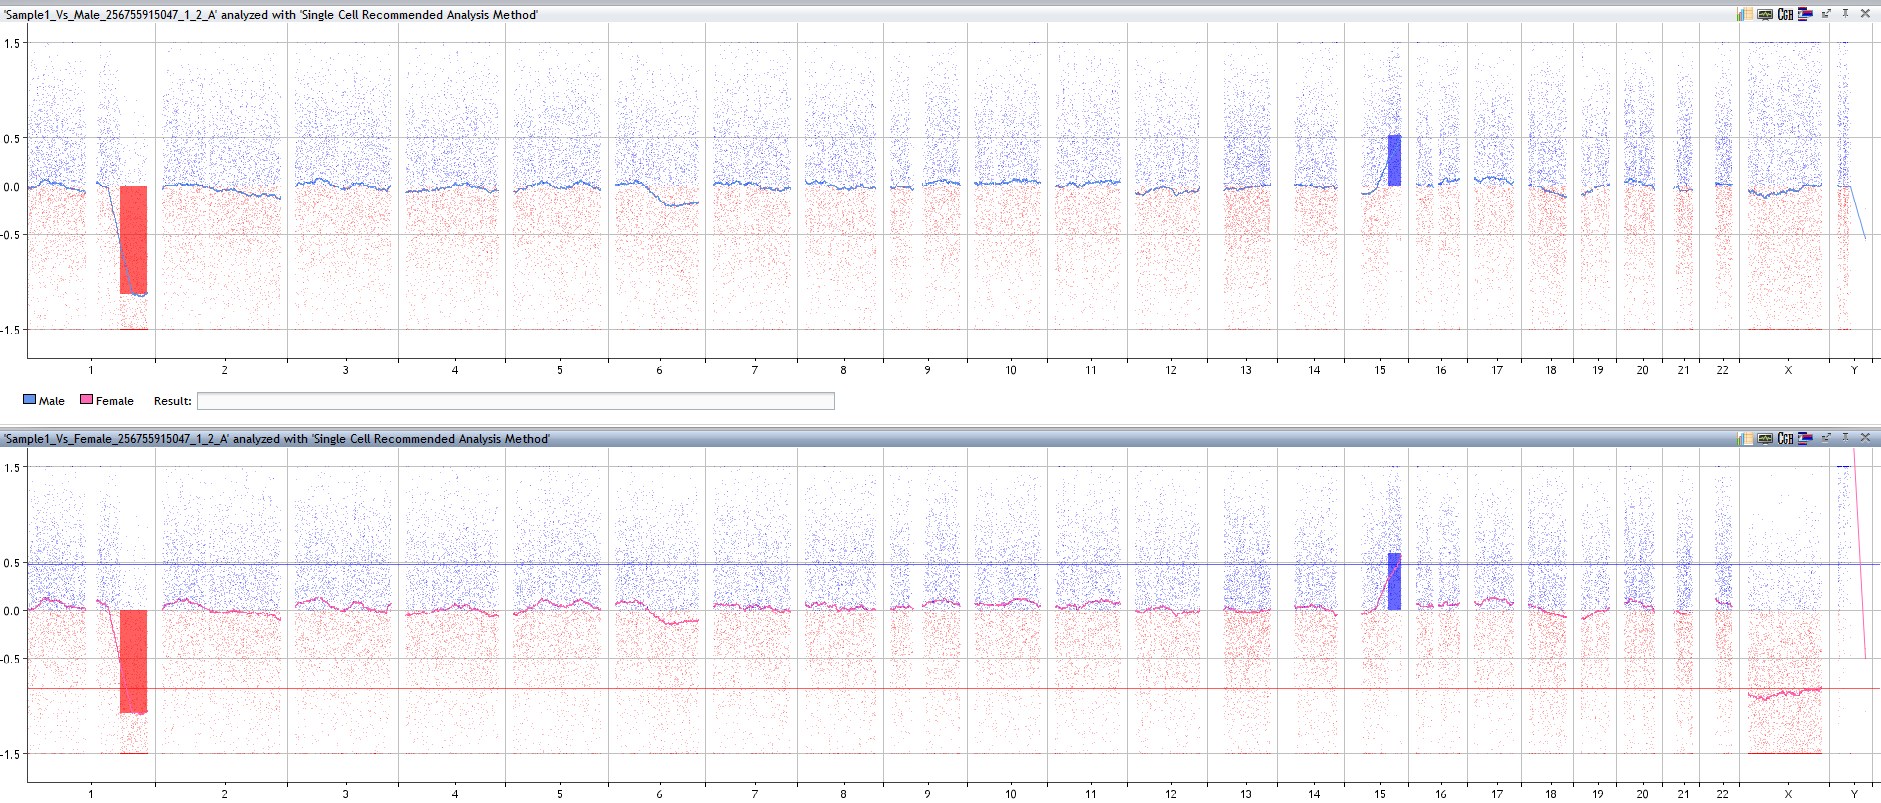Click red-blue overlay icon in Sample1_Vs_Male panel
The width and height of the screenshot is (1881, 803).
pyautogui.click(x=1805, y=14)
